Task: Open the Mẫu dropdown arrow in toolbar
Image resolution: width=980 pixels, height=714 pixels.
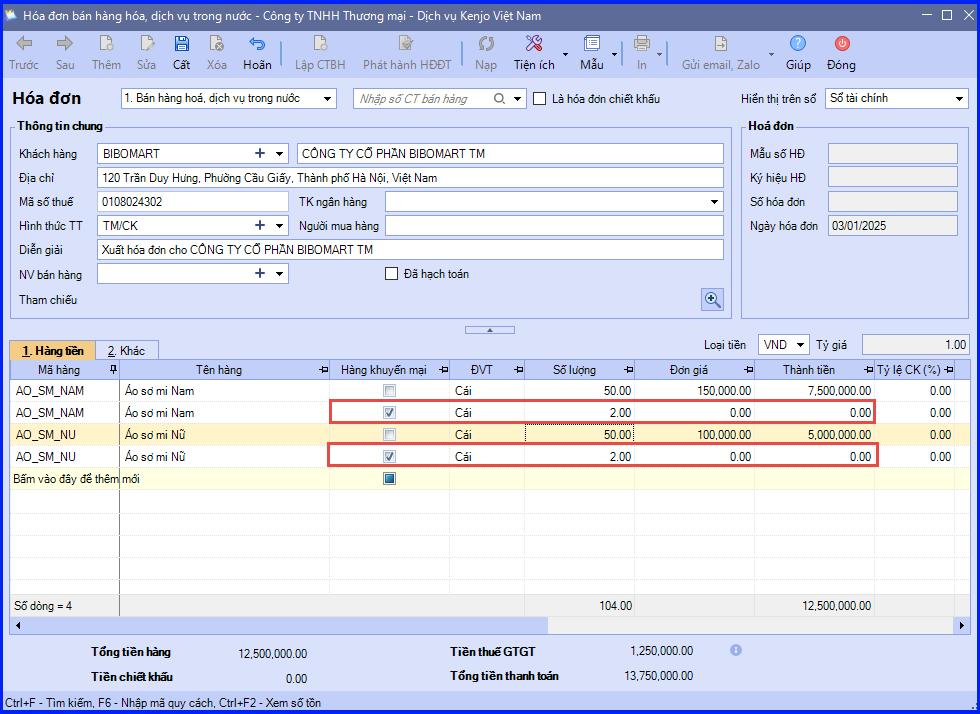Action: 614,54
